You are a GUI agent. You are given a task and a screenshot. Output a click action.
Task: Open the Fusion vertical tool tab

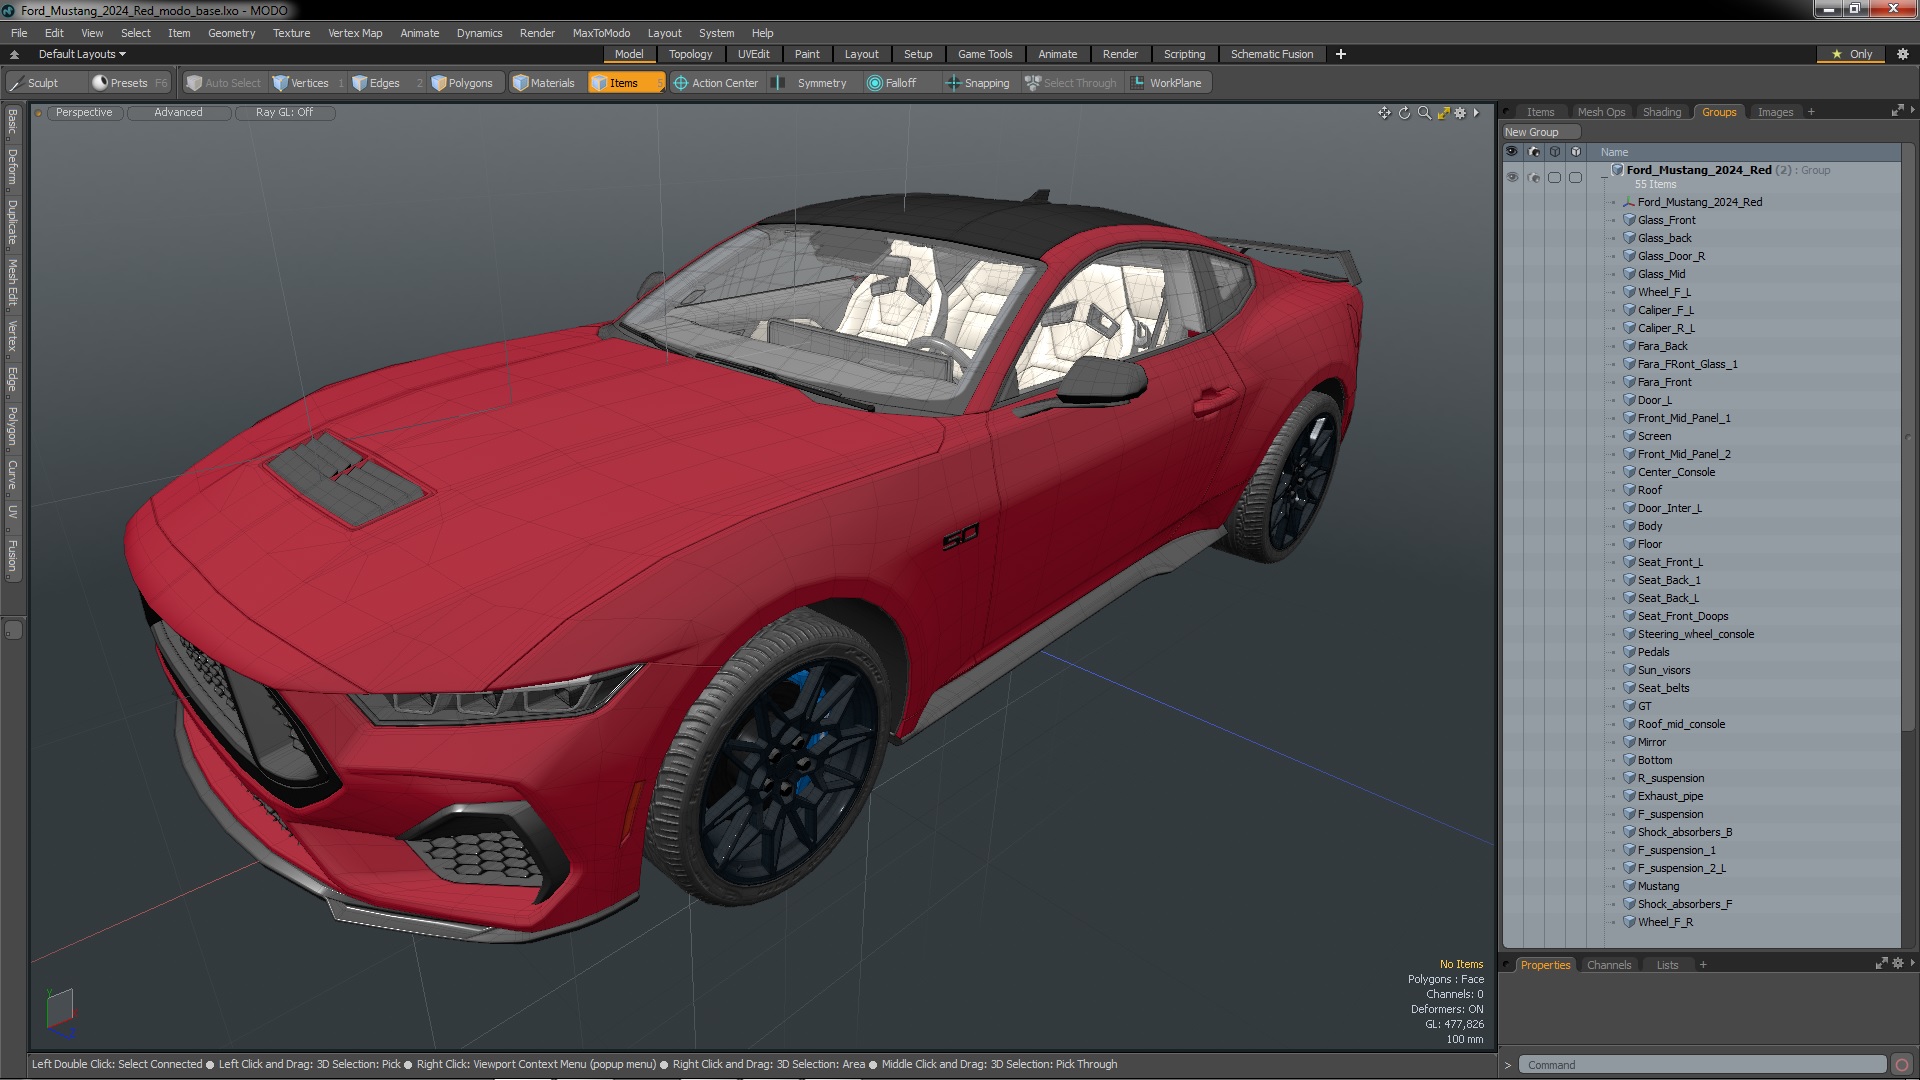12,556
